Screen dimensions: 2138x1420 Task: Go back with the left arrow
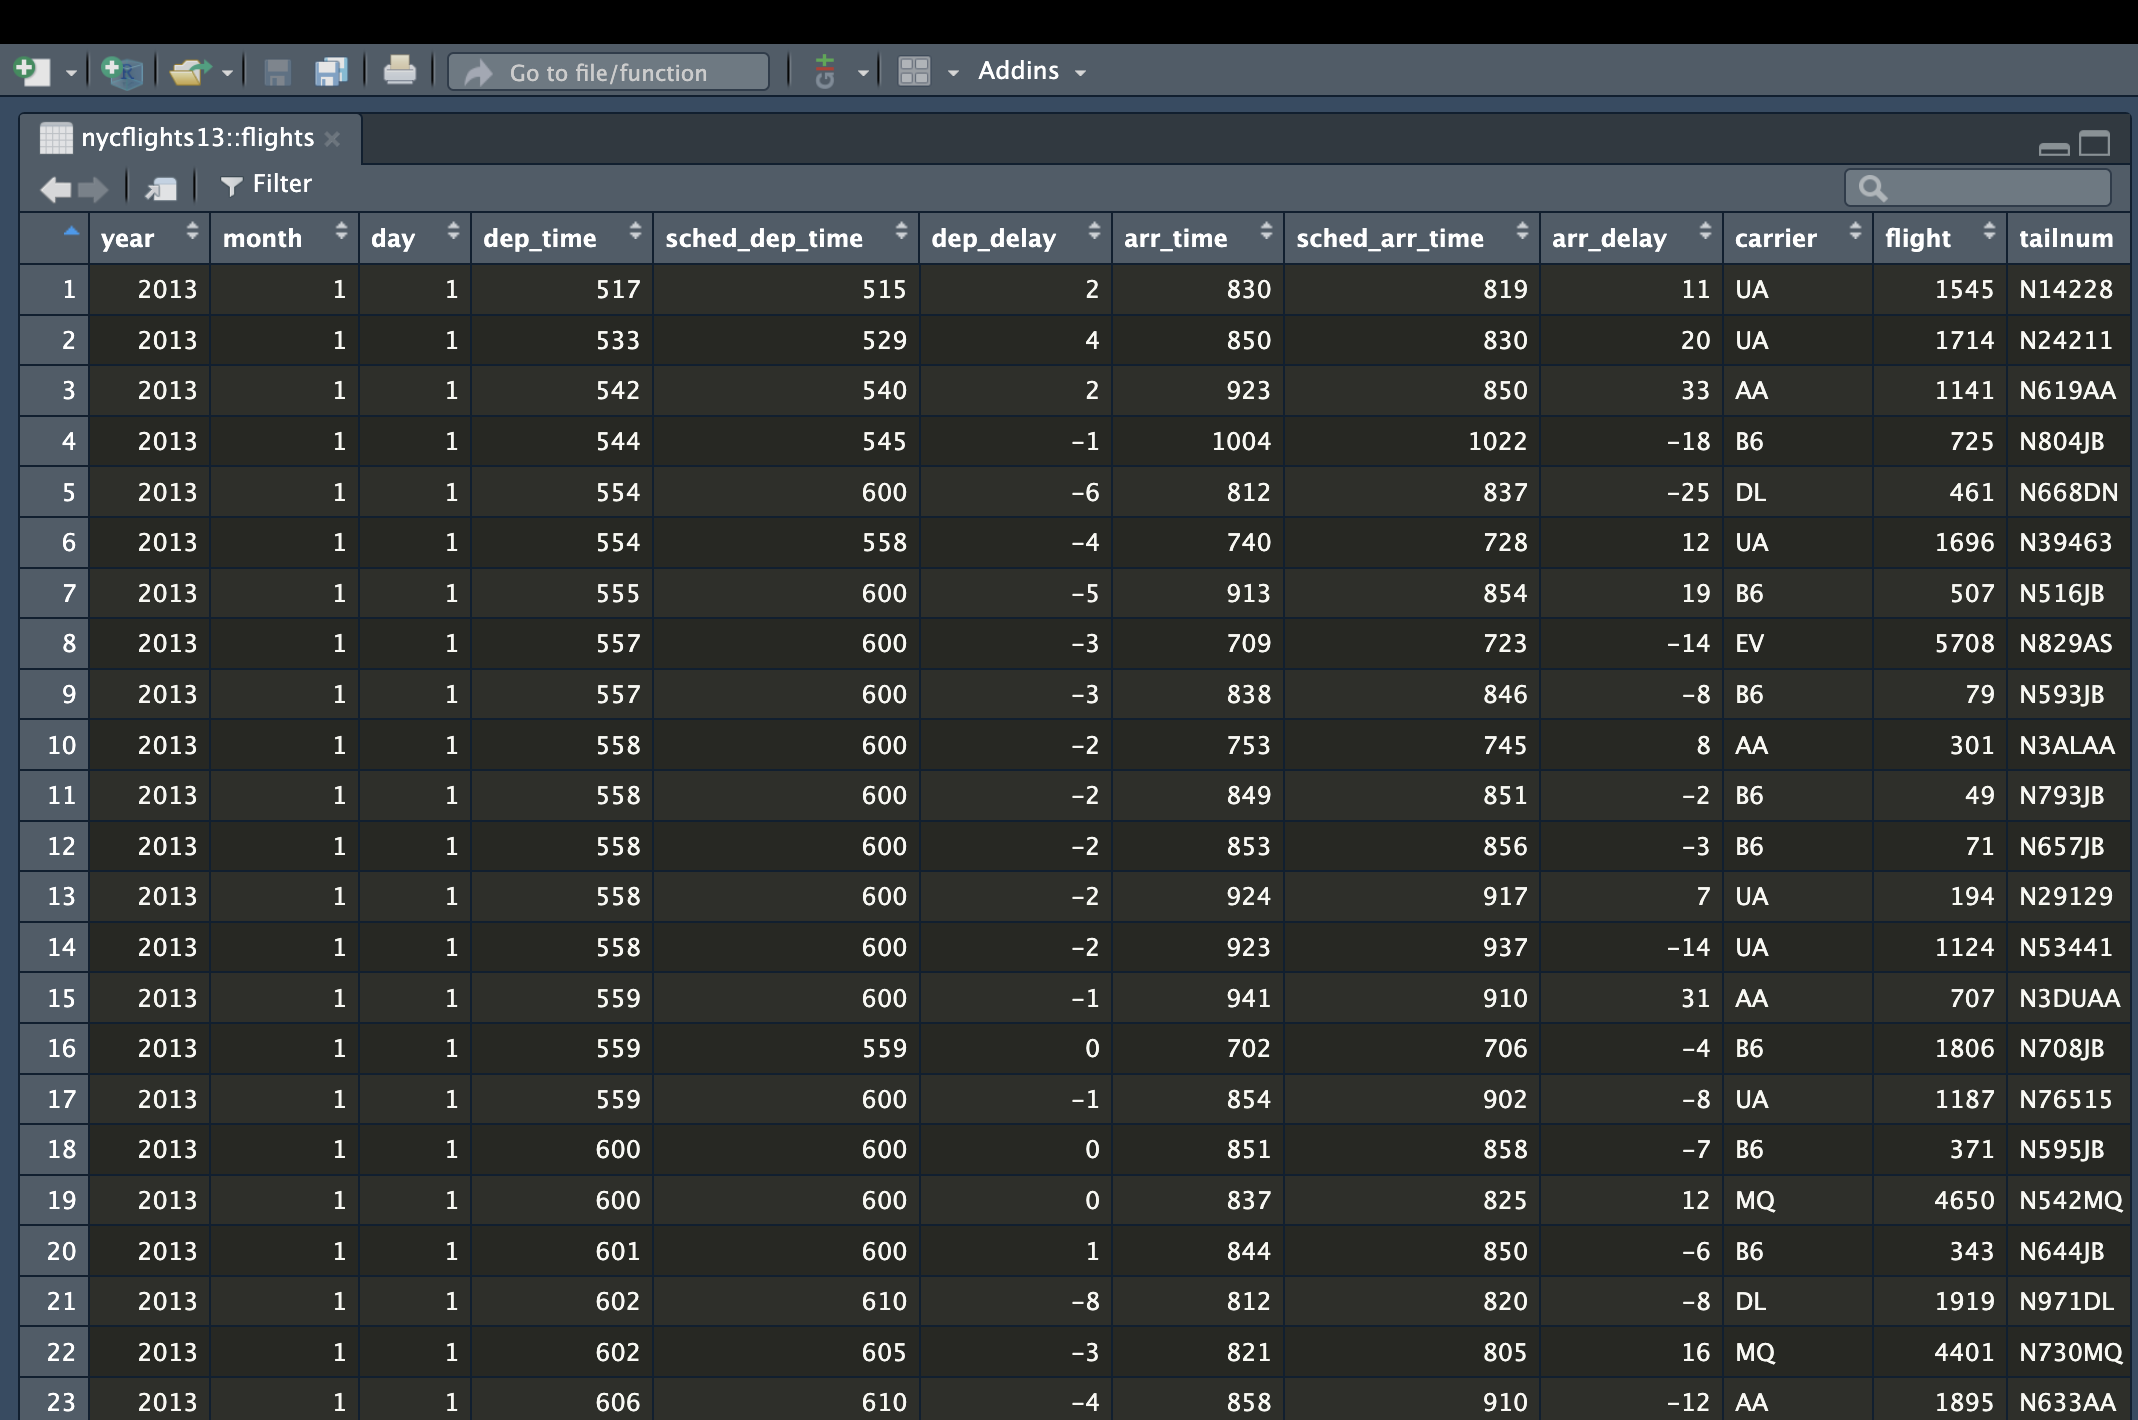point(55,187)
